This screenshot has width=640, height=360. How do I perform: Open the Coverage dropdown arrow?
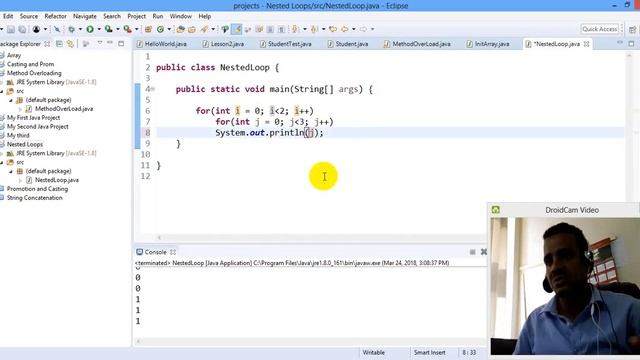pos(118,29)
